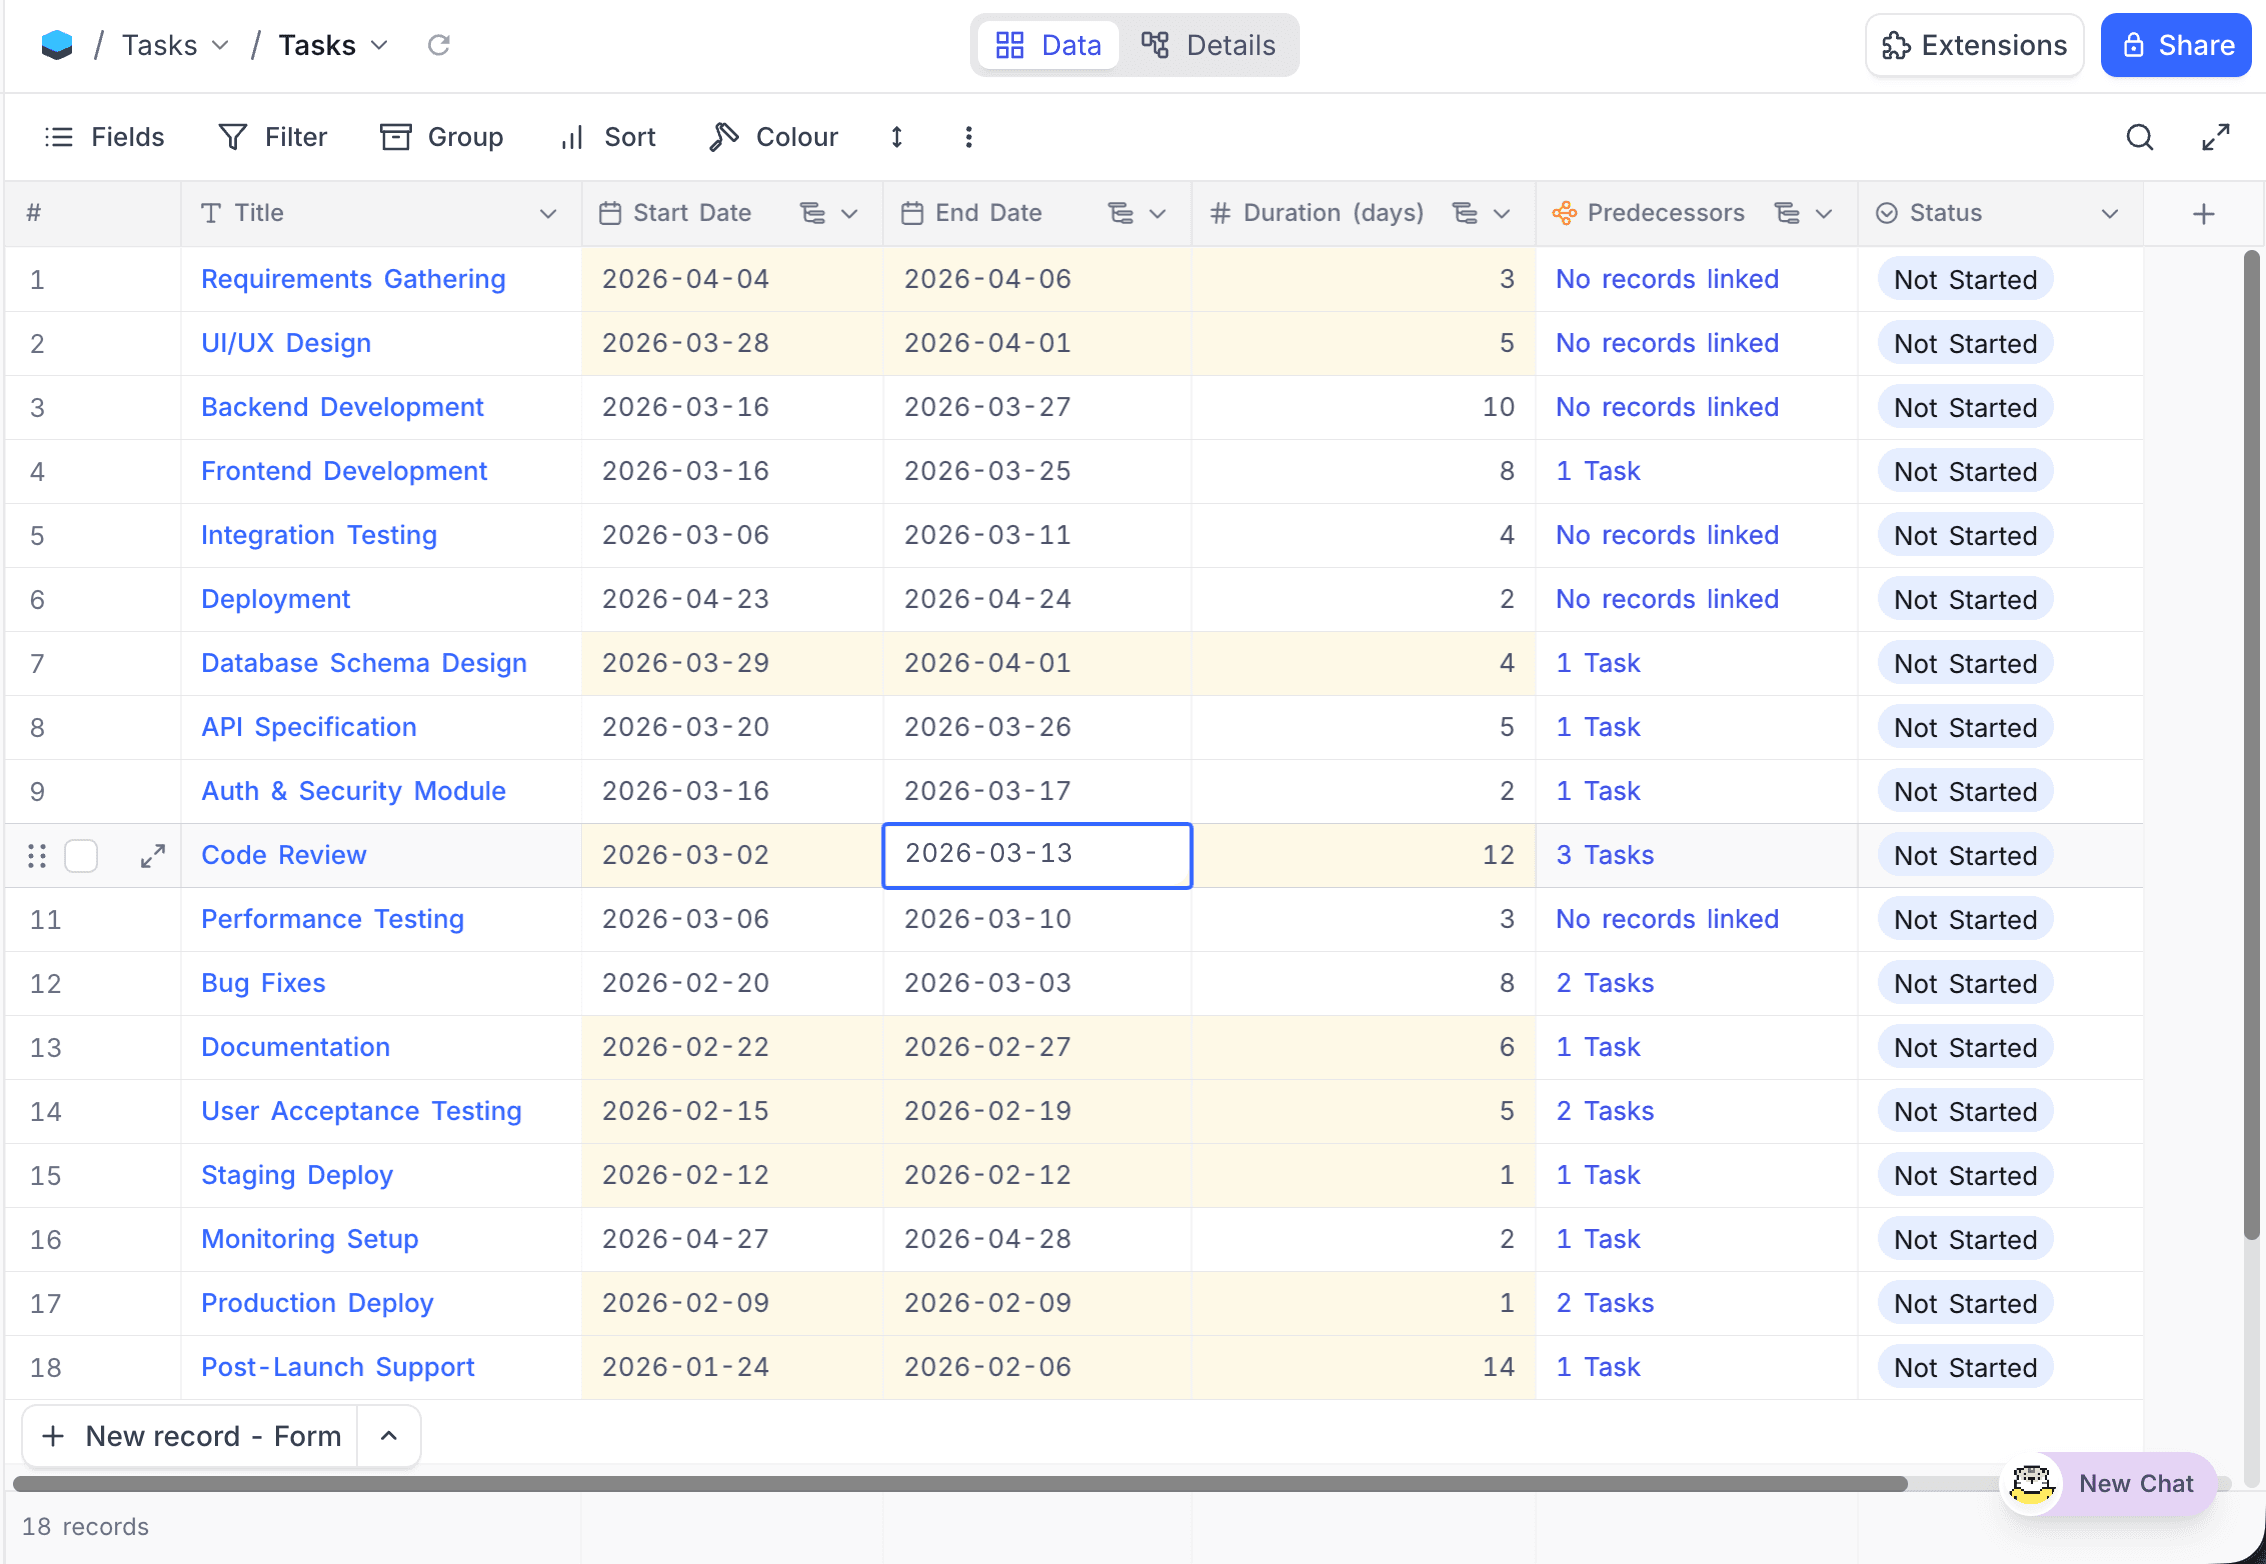The width and height of the screenshot is (2266, 1564).
Task: Expand the Code Review record
Action: click(152, 856)
